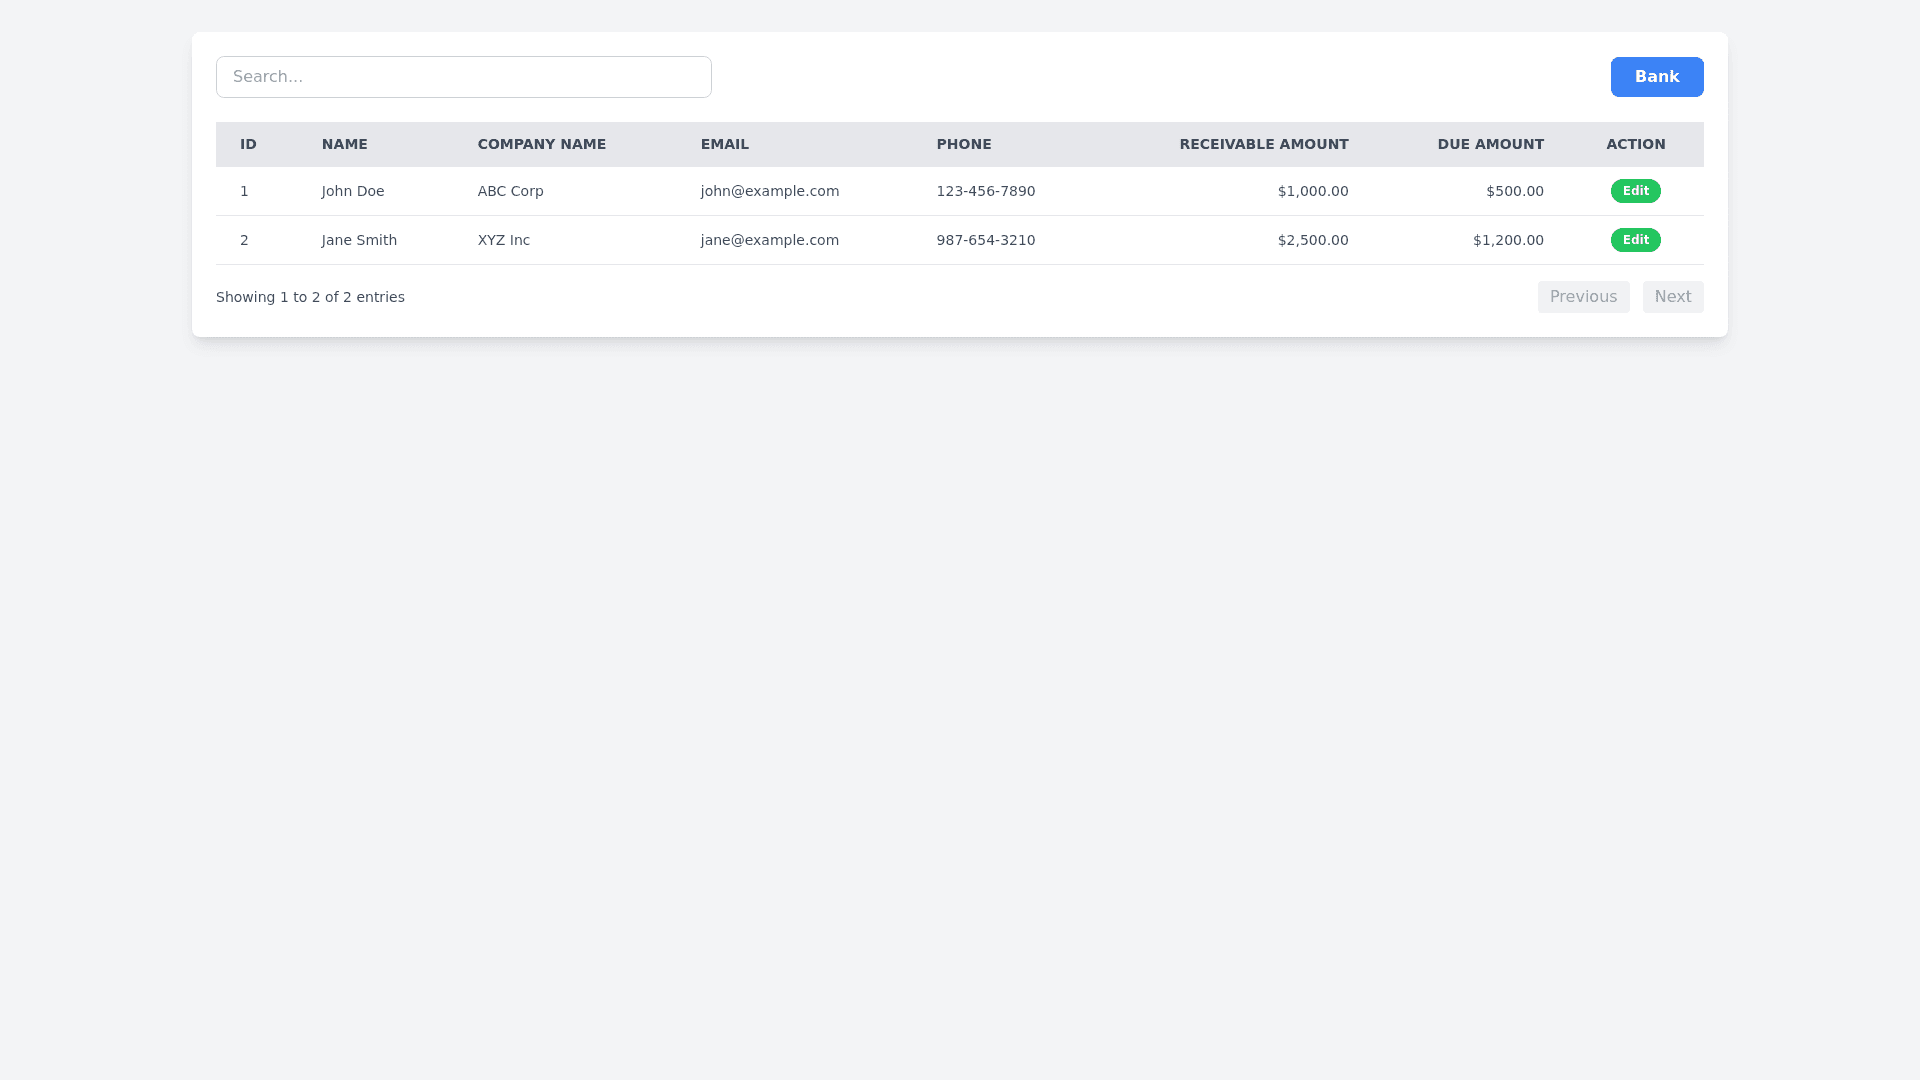This screenshot has width=1920, height=1080.
Task: Sort by Name column header
Action: (x=344, y=144)
